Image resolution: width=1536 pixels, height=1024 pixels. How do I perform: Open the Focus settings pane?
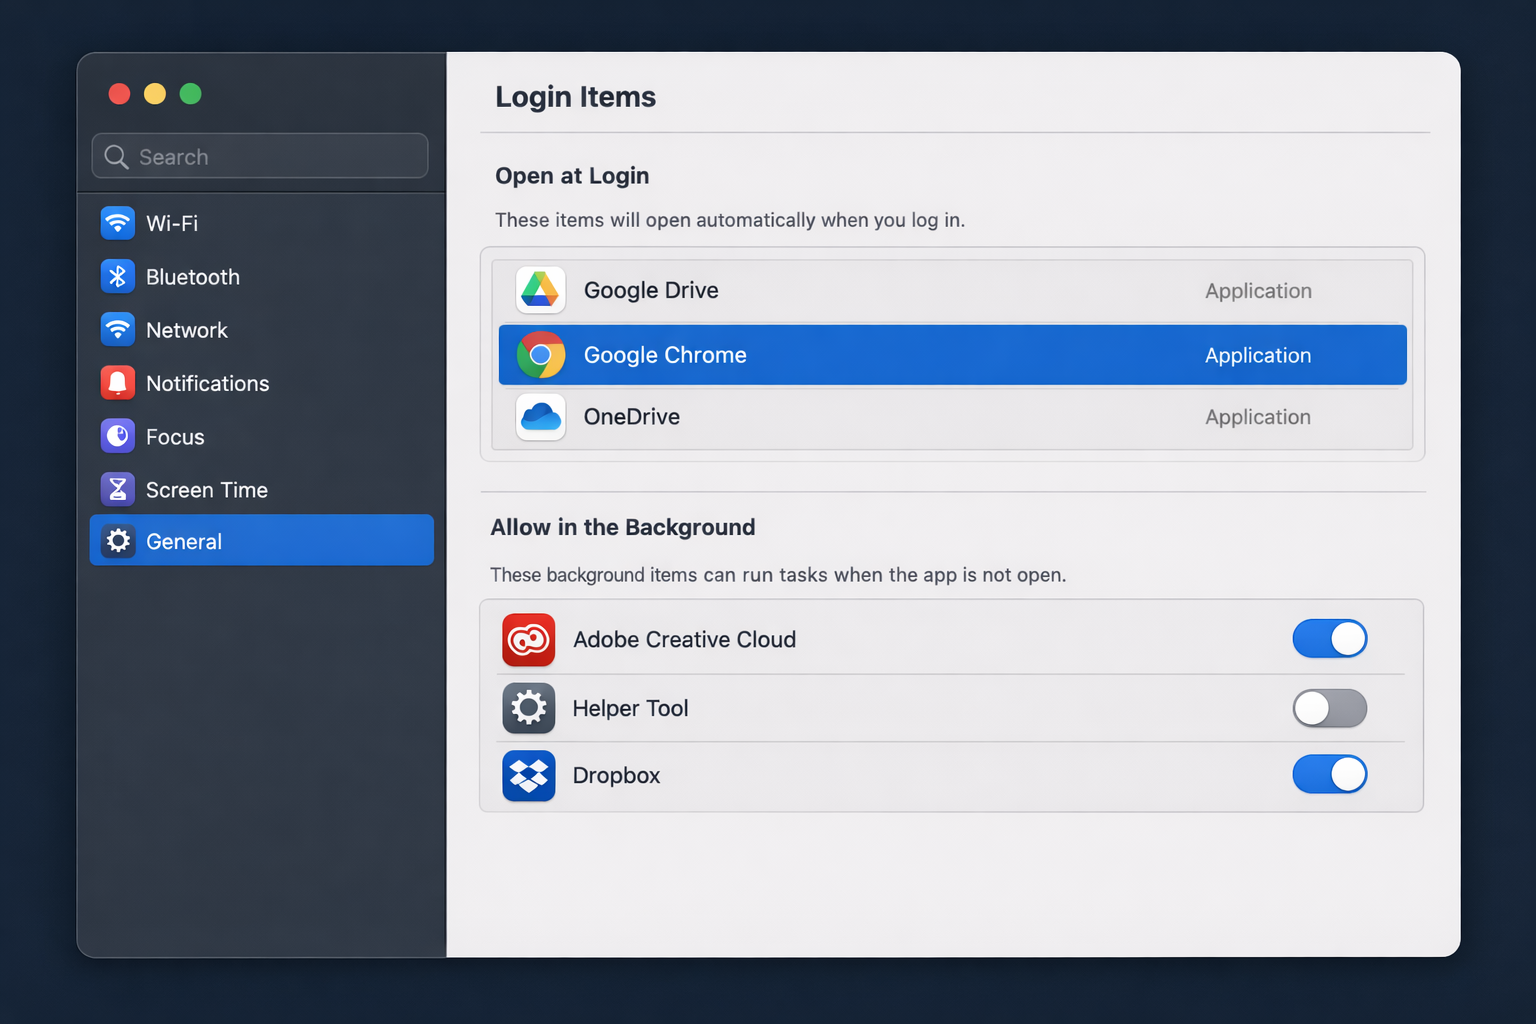coord(261,436)
